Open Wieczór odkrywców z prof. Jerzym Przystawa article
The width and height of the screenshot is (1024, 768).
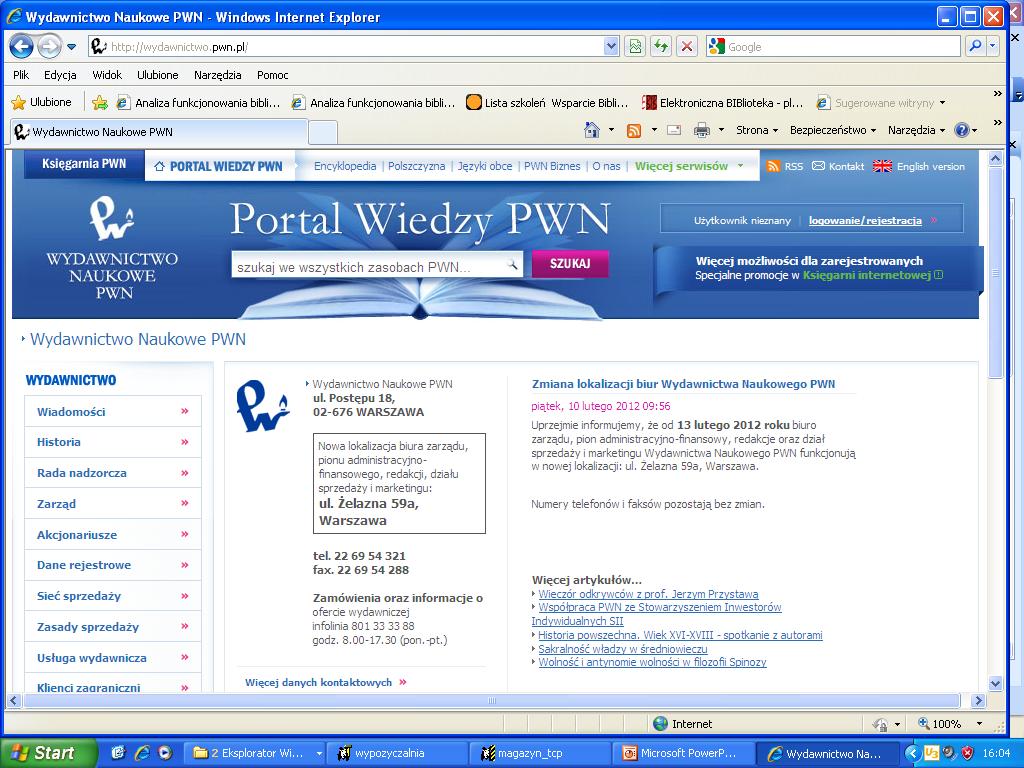pos(648,594)
